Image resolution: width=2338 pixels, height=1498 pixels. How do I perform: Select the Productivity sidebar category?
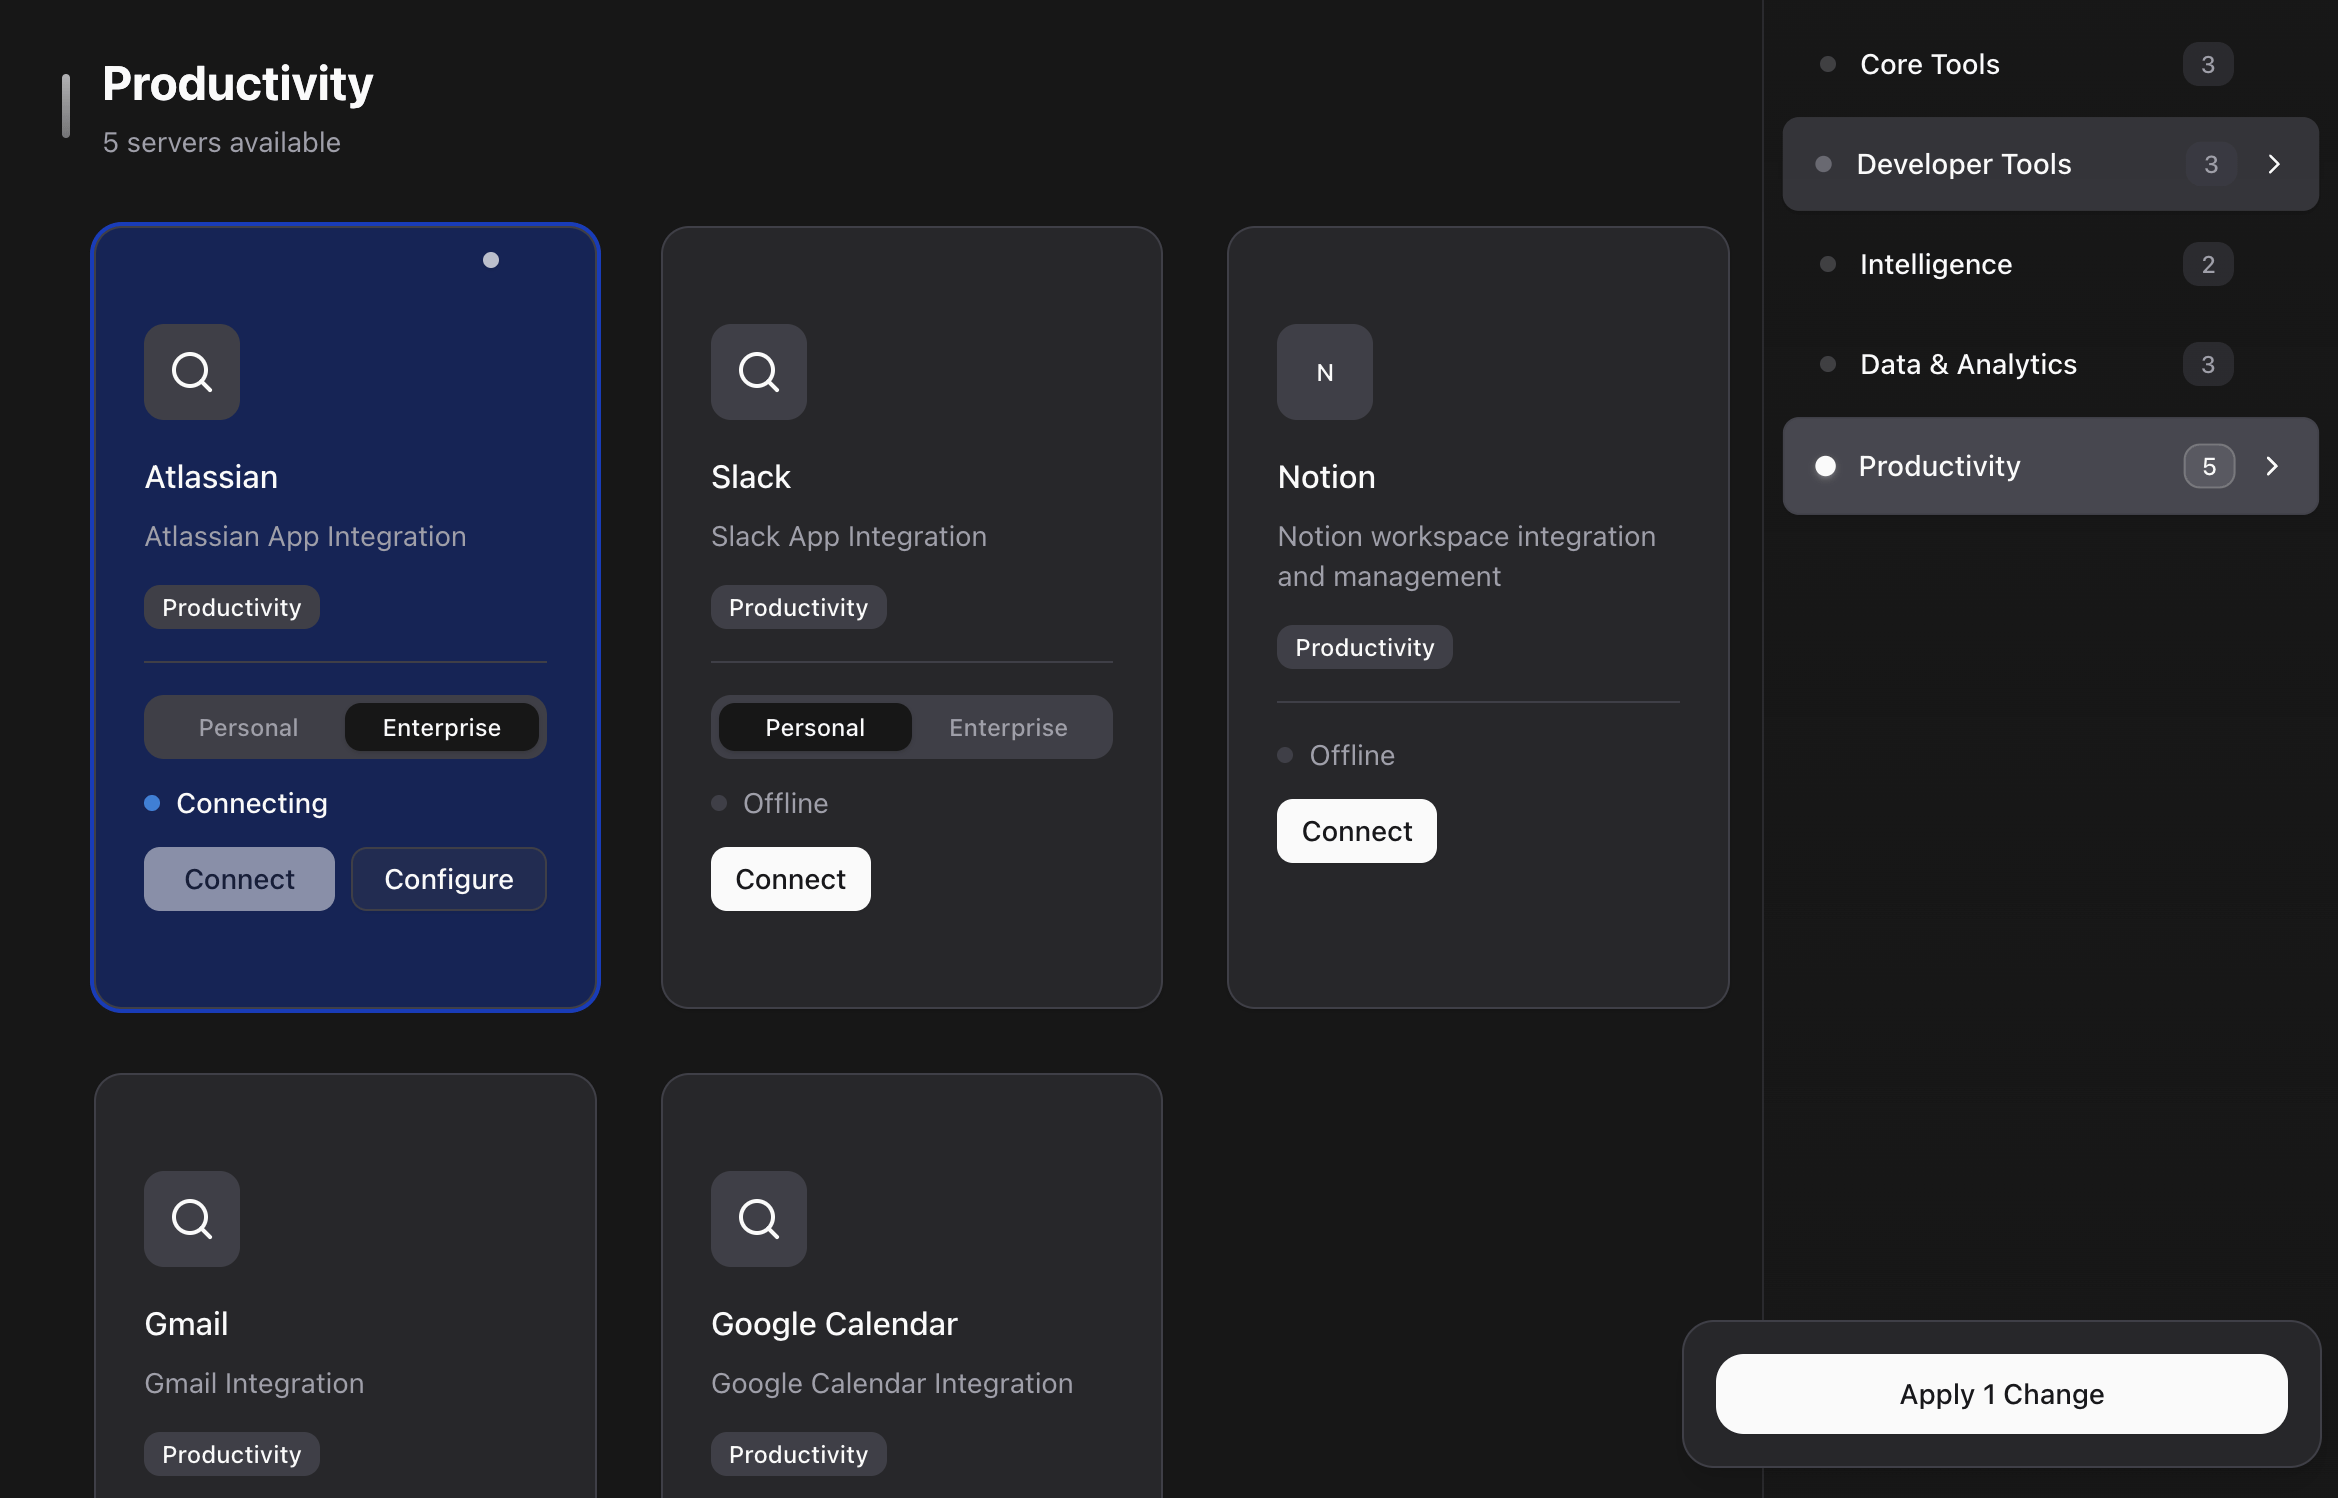[2050, 466]
